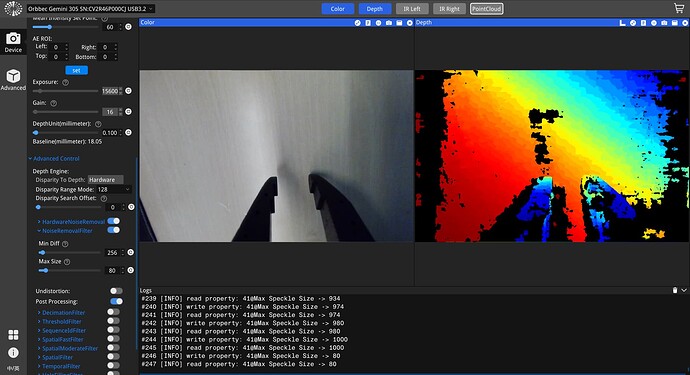Click the record icon in Color panel header

410,22
